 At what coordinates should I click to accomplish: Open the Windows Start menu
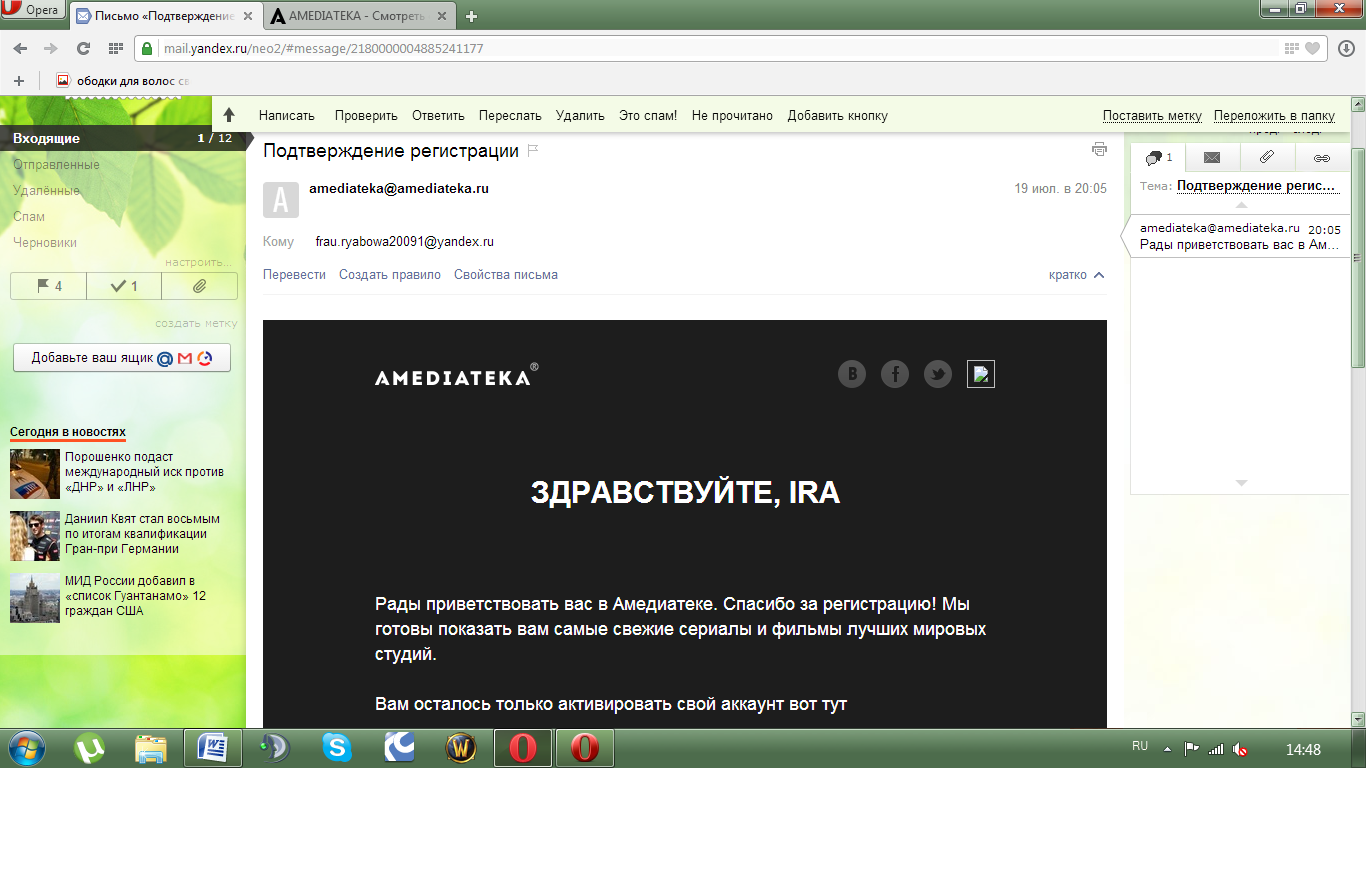[26, 748]
